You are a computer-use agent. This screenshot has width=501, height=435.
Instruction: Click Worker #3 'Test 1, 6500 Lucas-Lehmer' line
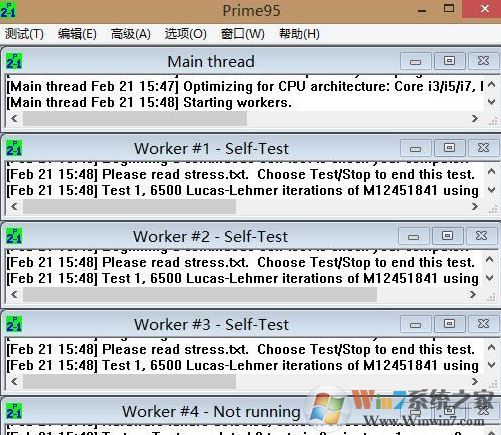[243, 365]
